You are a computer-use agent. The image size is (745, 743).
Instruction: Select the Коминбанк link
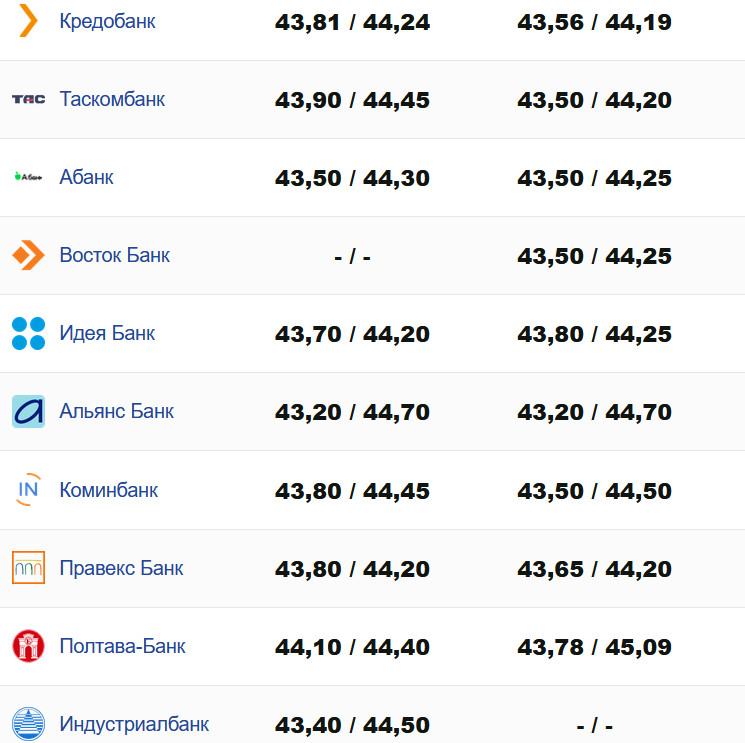tap(109, 490)
